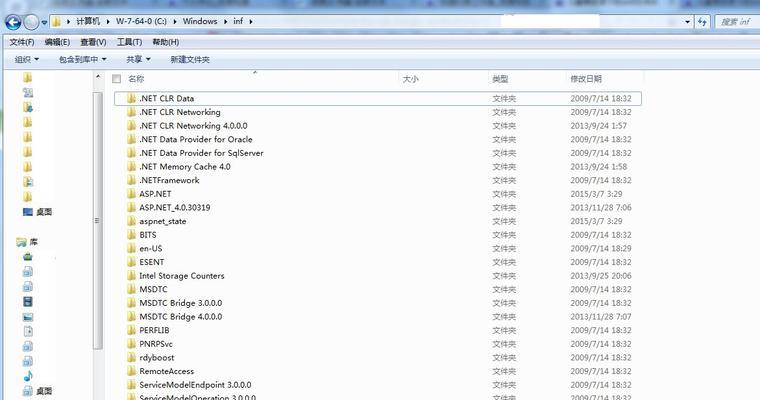The width and height of the screenshot is (760, 400).
Task: Click the ServiceModelEndpoint 3.0.0.0 folder name
Action: click(195, 384)
